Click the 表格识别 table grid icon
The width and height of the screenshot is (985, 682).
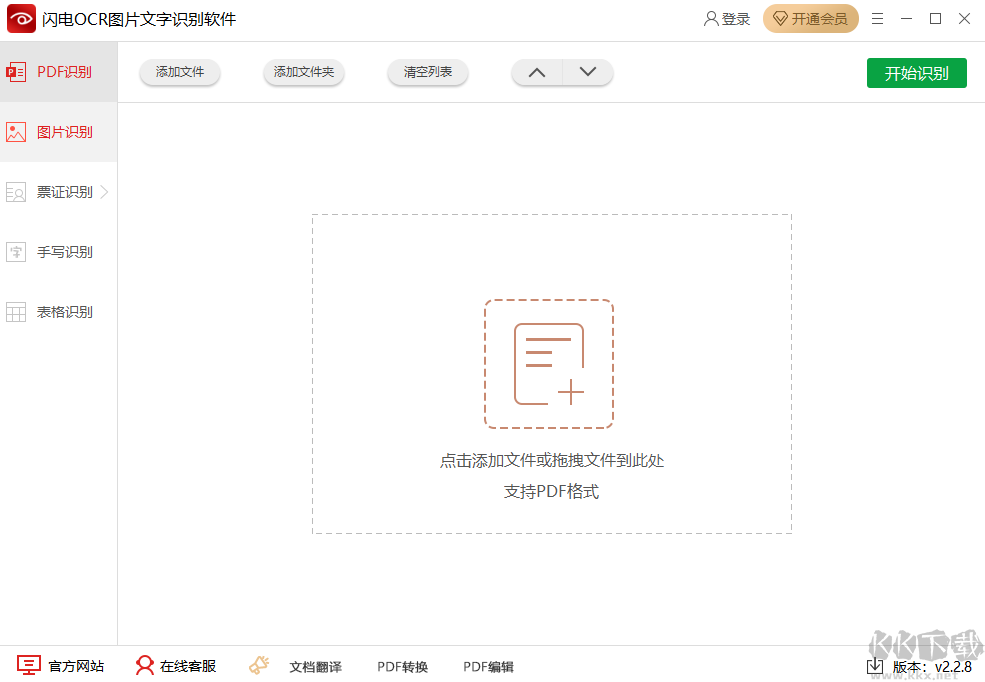pos(16,312)
